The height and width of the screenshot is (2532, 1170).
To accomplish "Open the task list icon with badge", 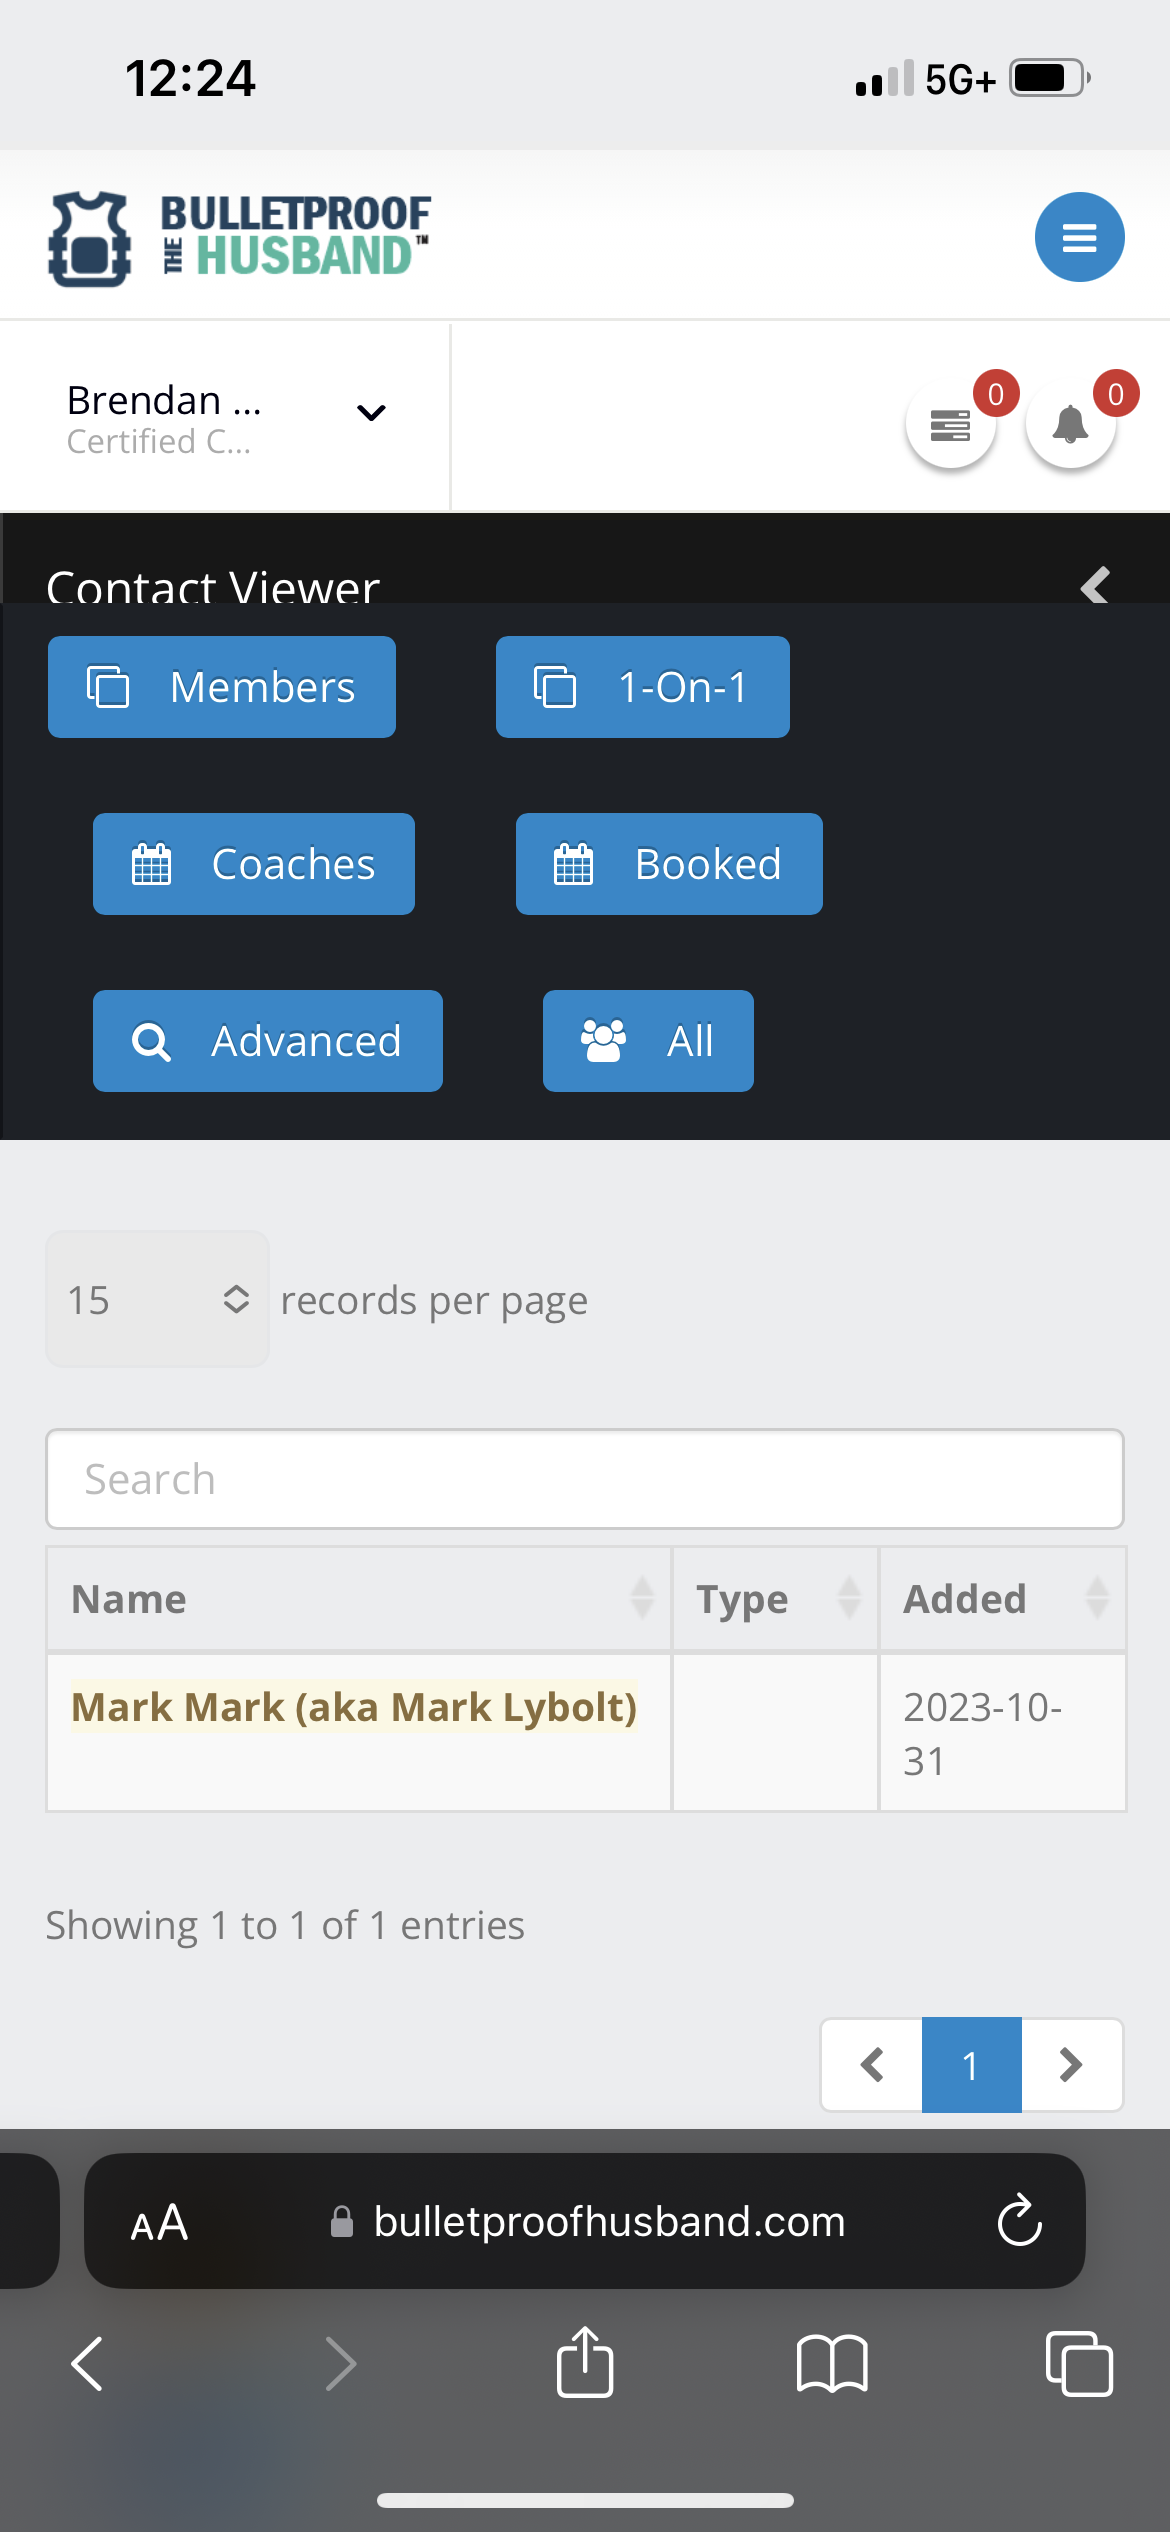I will 950,424.
